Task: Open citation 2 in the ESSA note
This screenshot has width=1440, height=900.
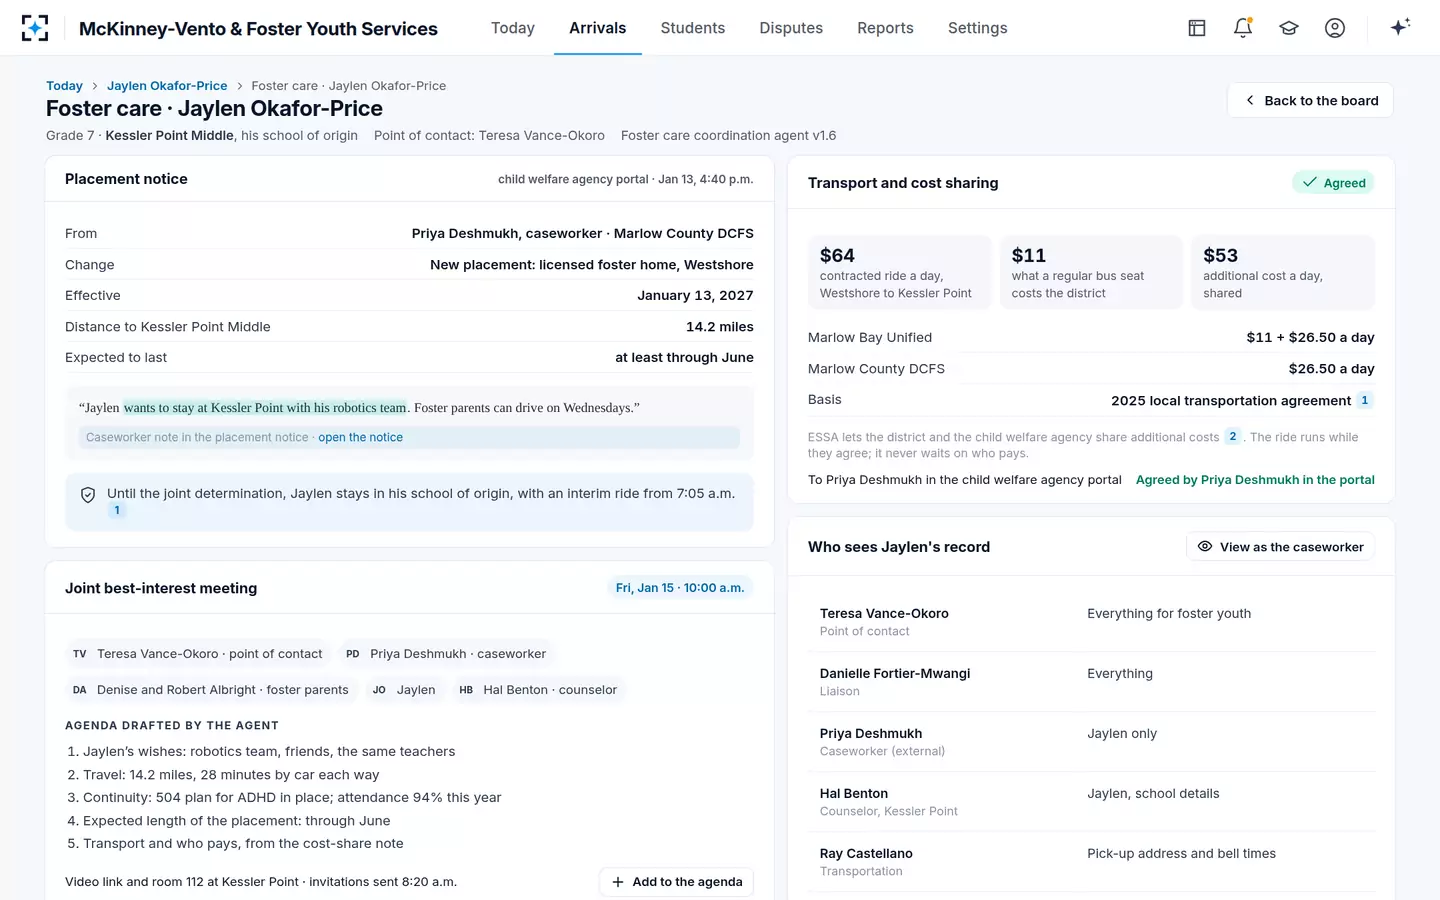Action: (1233, 437)
